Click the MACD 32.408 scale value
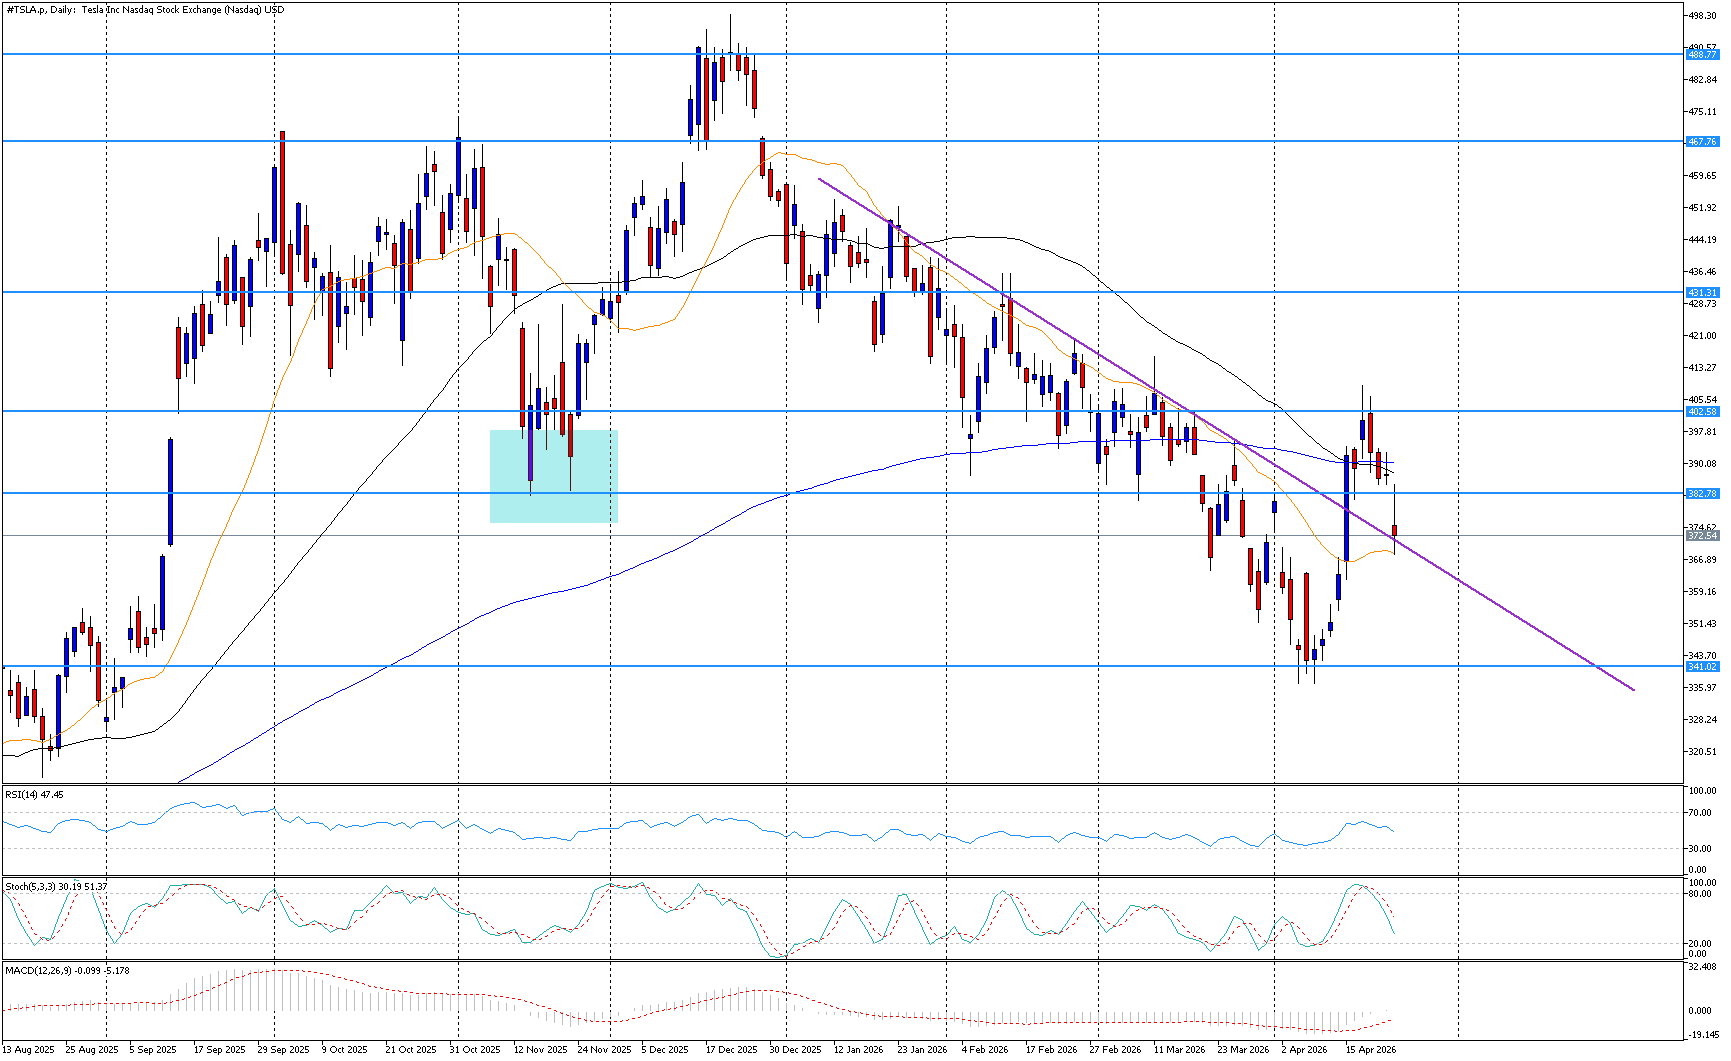This screenshot has width=1731, height=1061. click(x=1702, y=967)
